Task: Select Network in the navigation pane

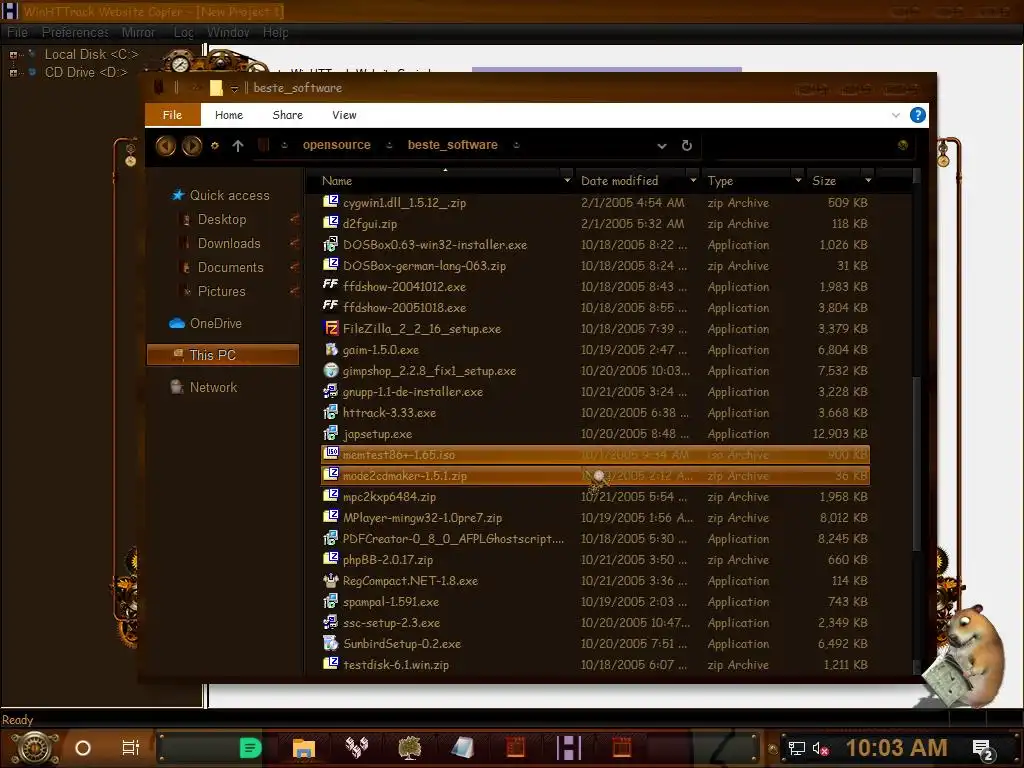Action: tap(213, 387)
